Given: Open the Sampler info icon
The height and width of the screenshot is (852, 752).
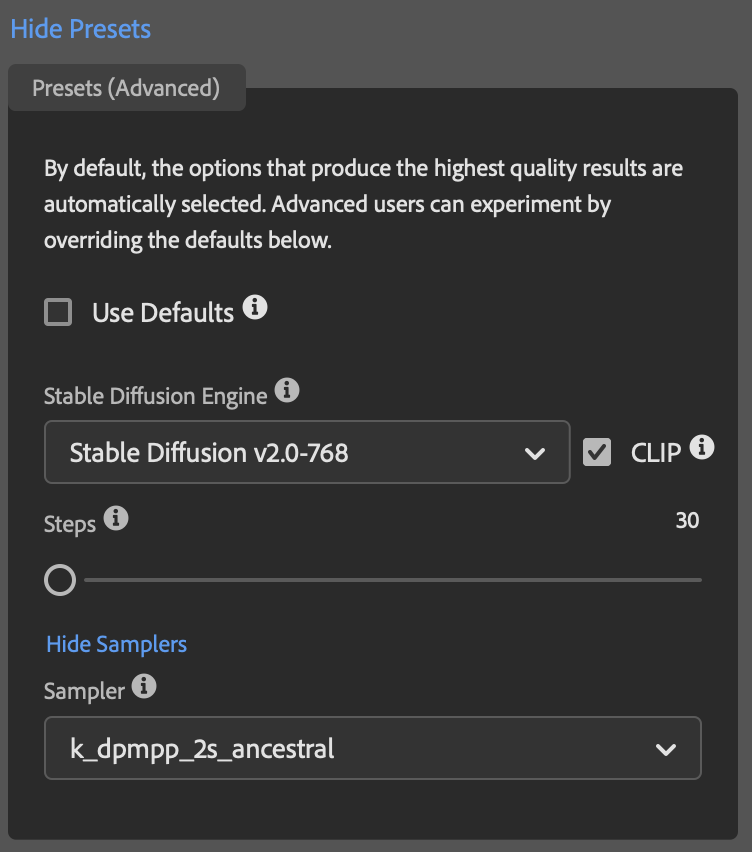Looking at the screenshot, I should click(x=144, y=686).
